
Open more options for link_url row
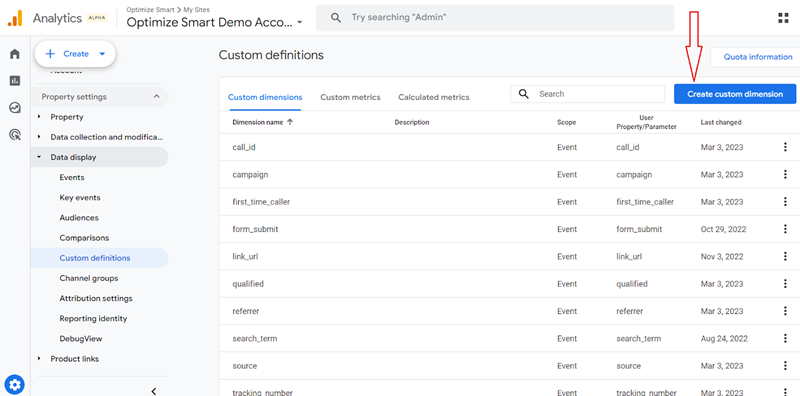pos(785,257)
